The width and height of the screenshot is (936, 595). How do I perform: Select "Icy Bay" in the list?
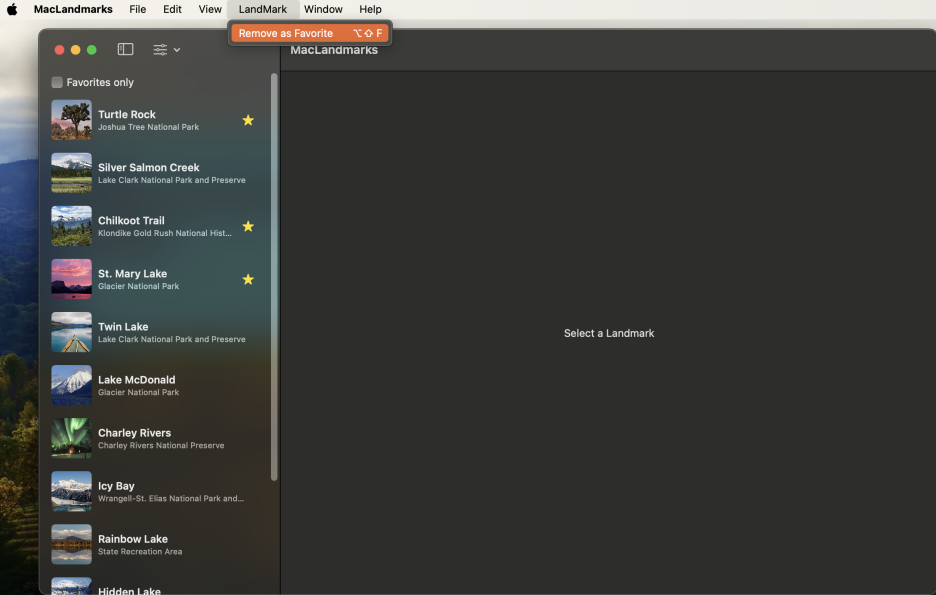pos(116,486)
